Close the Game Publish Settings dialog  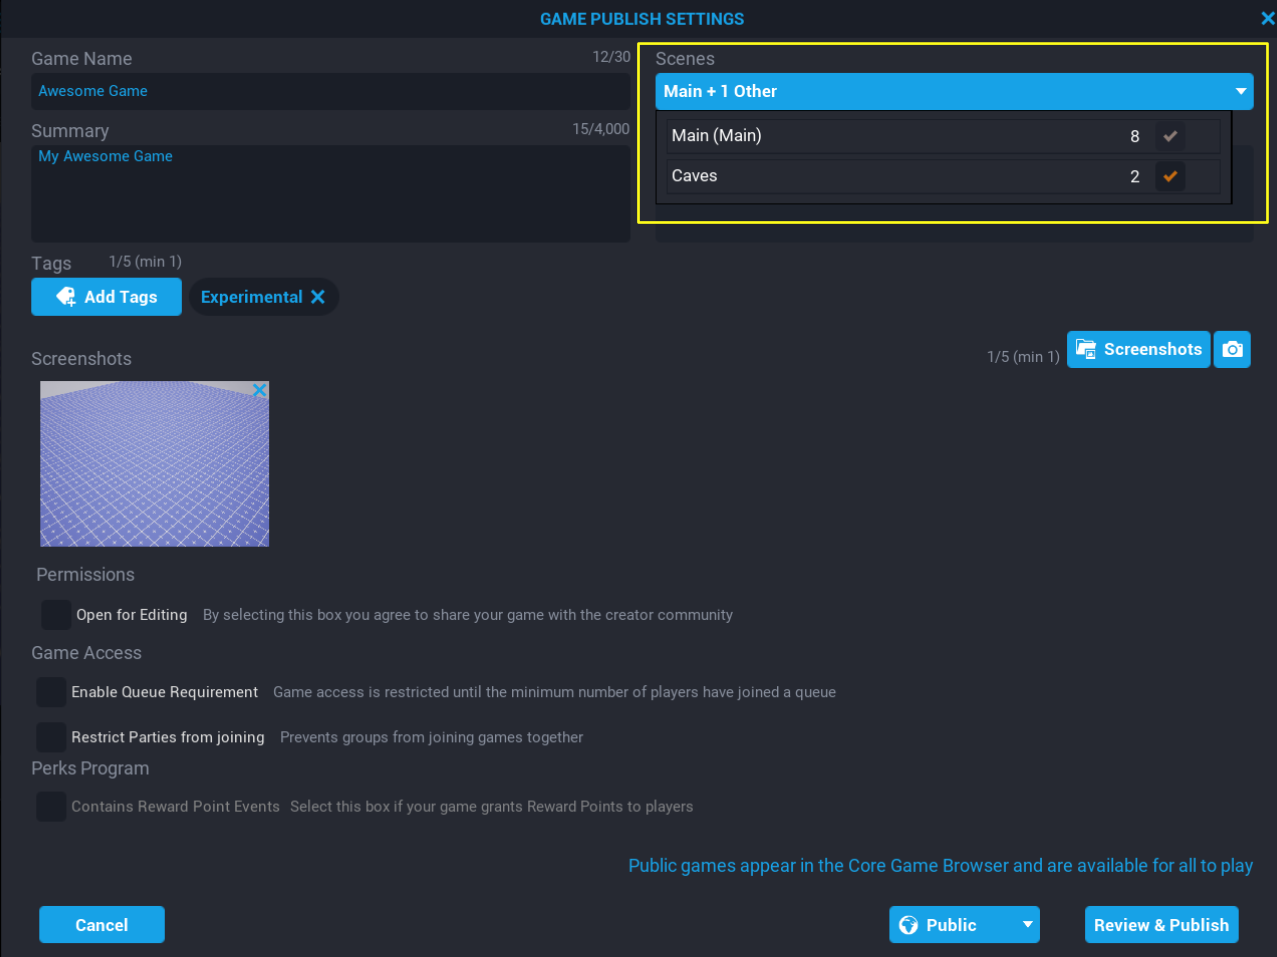[x=1267, y=18]
